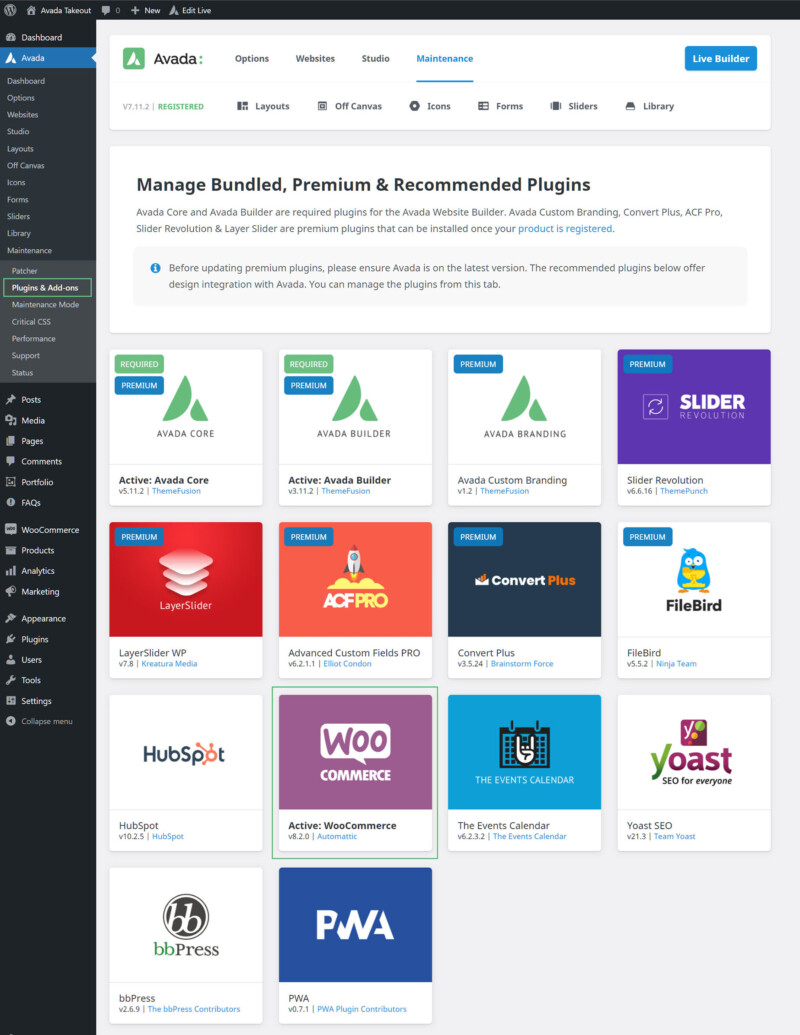This screenshot has height=1035, width=800.
Task: Open the Appearance menu in the sidebar
Action: 44,617
